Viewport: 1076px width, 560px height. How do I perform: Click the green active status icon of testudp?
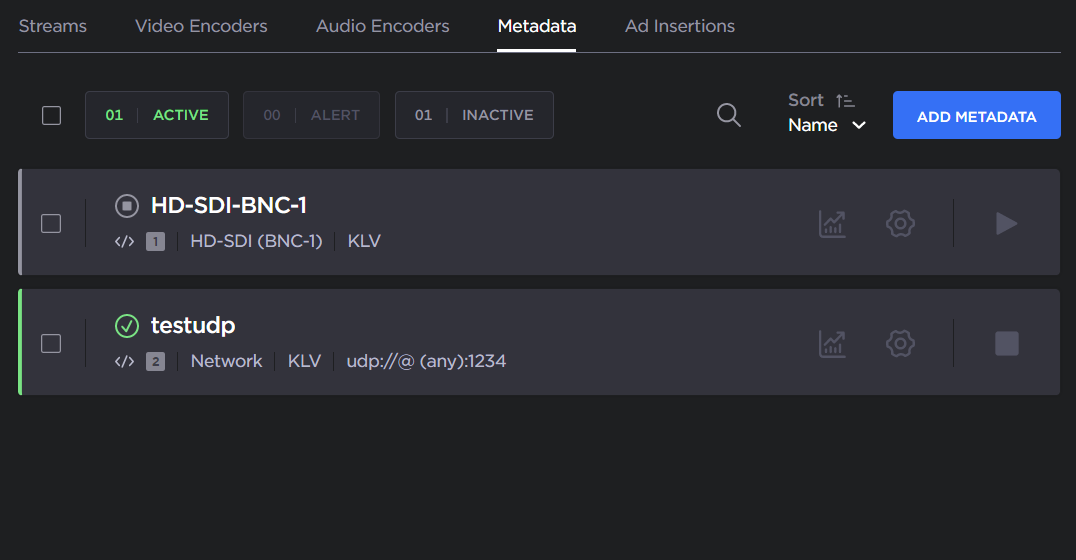click(x=127, y=326)
